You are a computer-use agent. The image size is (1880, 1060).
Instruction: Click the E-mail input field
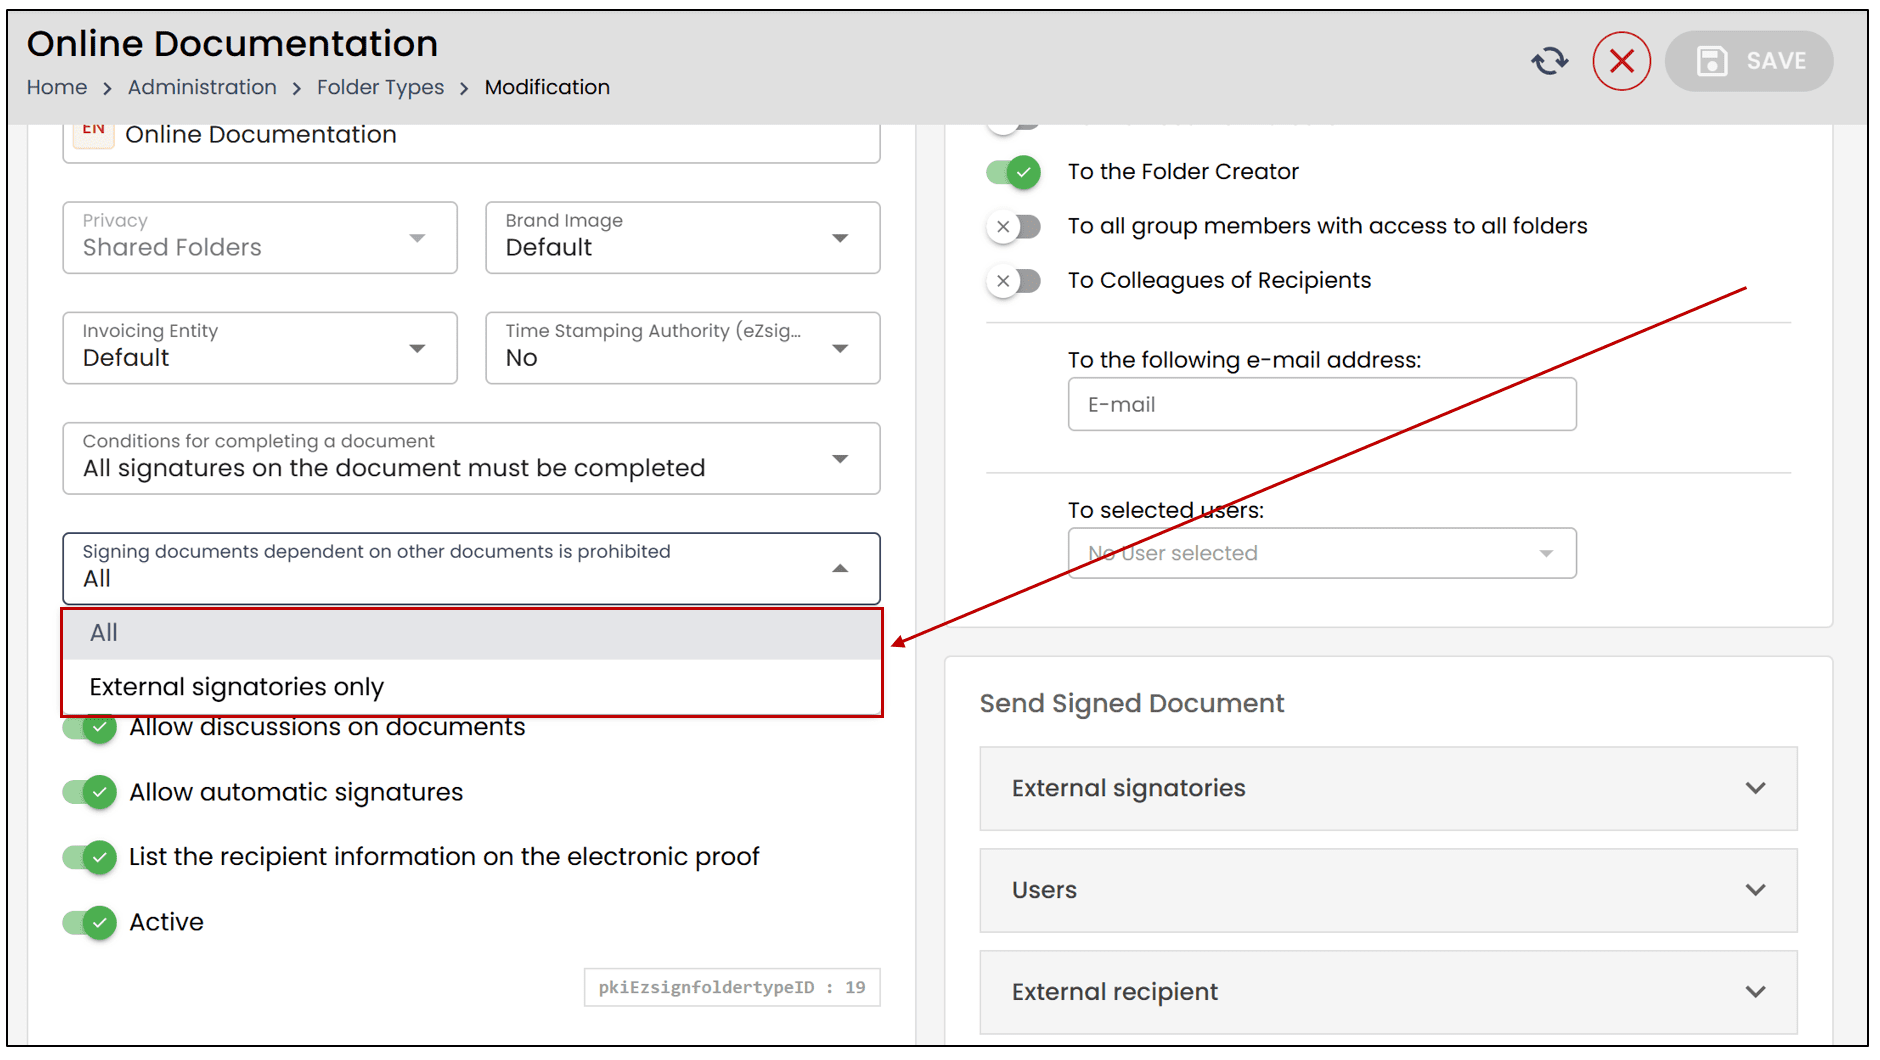1321,405
